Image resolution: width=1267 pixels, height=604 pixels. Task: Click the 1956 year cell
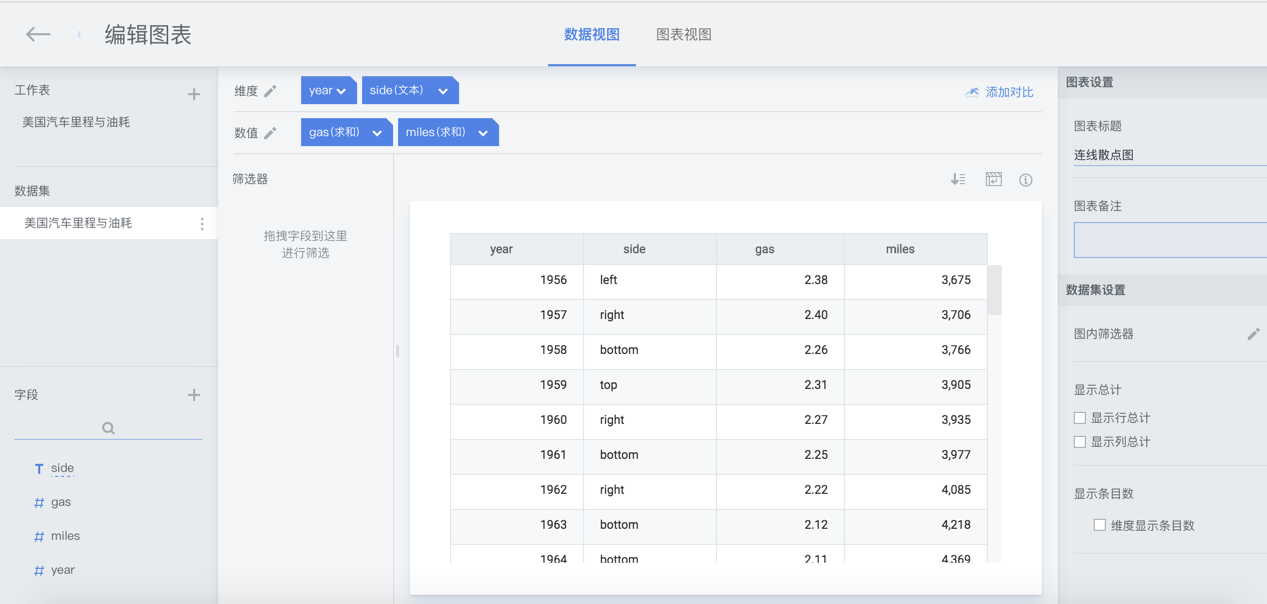[x=516, y=280]
